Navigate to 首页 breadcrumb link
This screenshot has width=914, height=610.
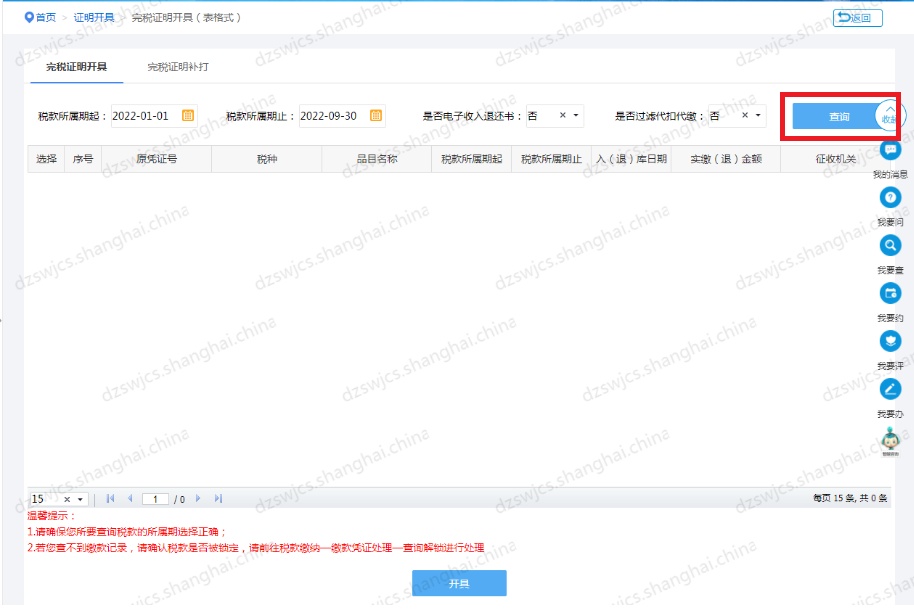(x=46, y=17)
